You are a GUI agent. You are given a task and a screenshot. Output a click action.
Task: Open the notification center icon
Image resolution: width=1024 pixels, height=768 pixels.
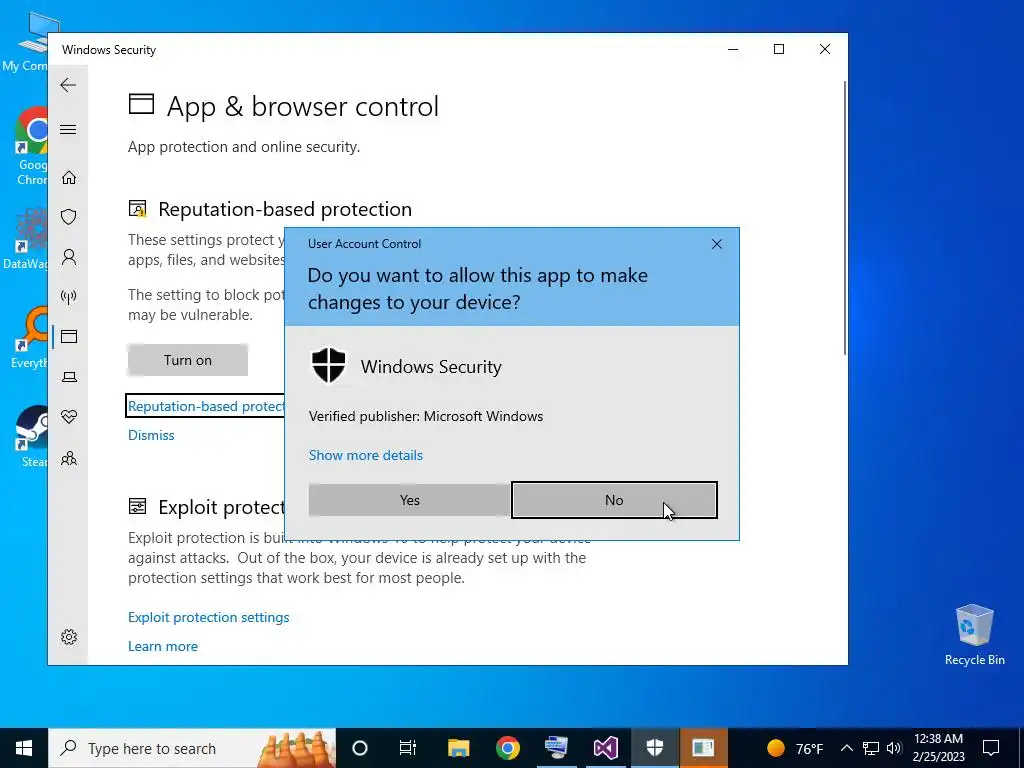991,748
